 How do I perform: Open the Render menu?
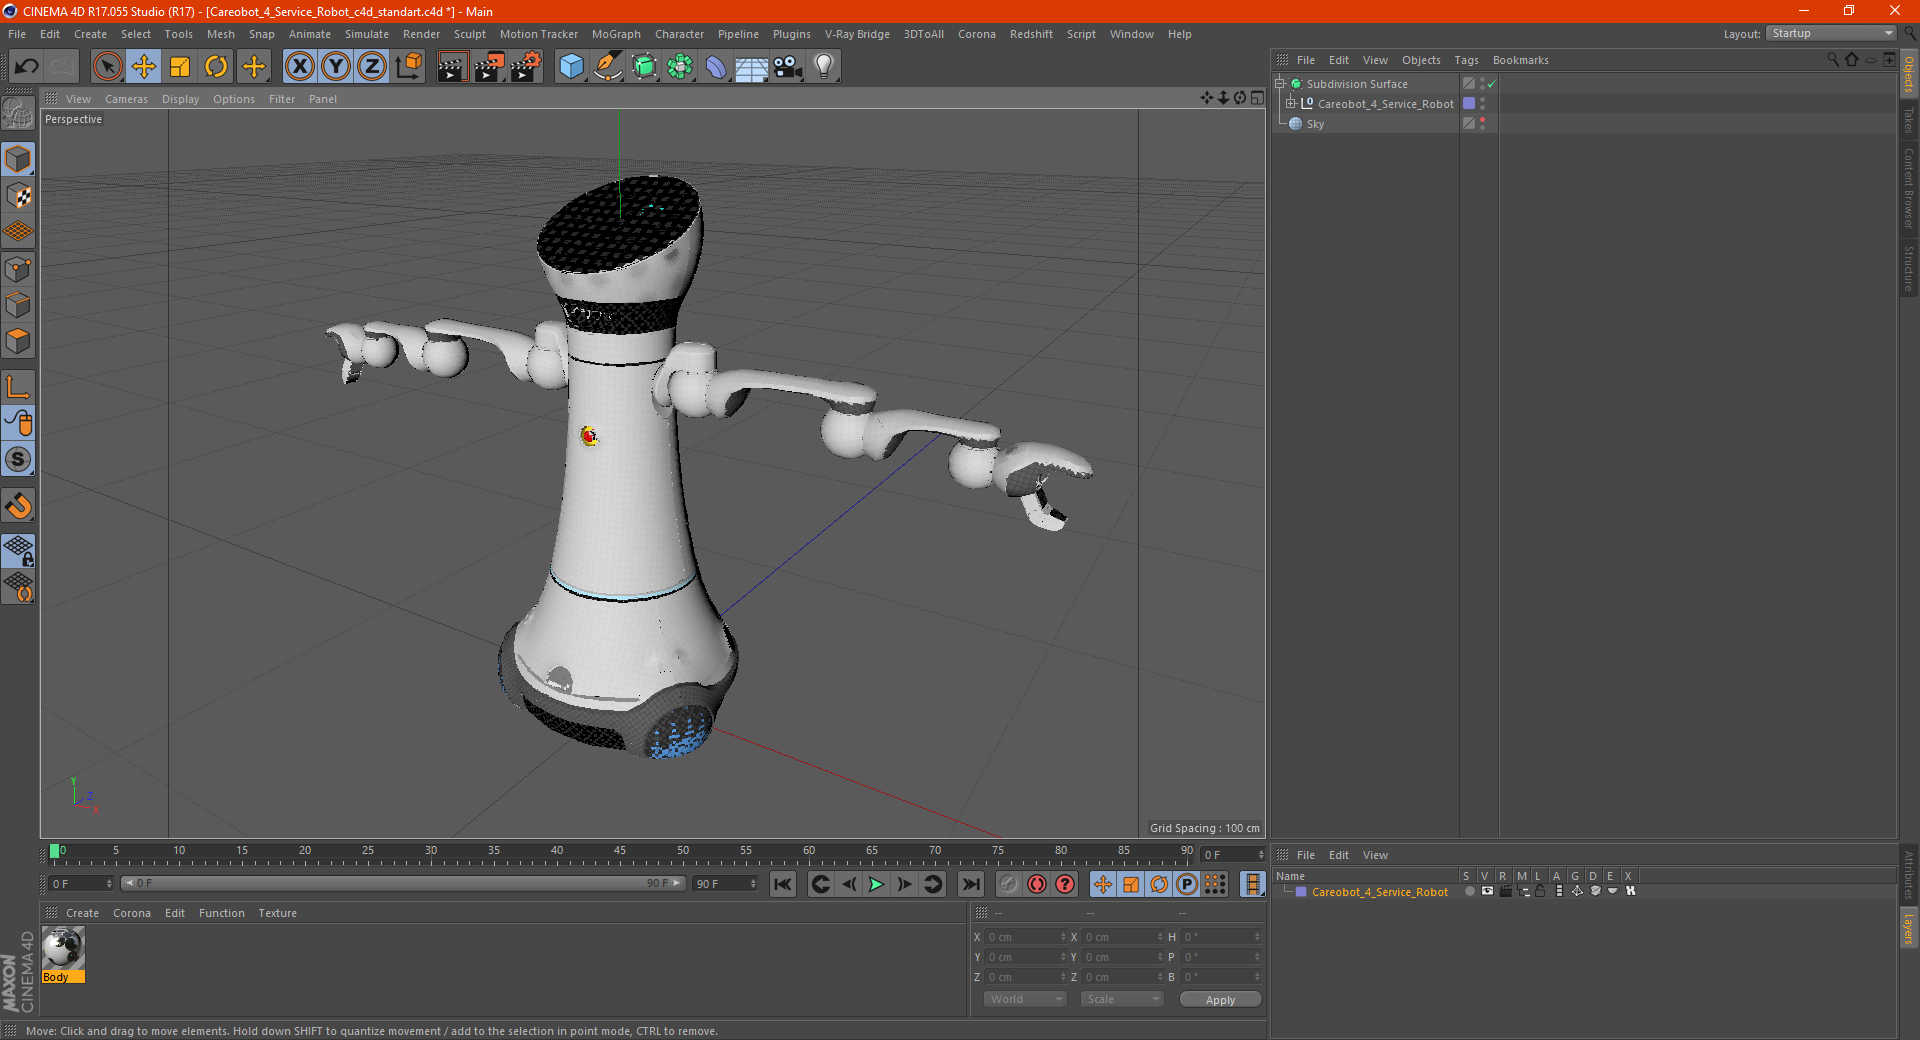coord(421,34)
